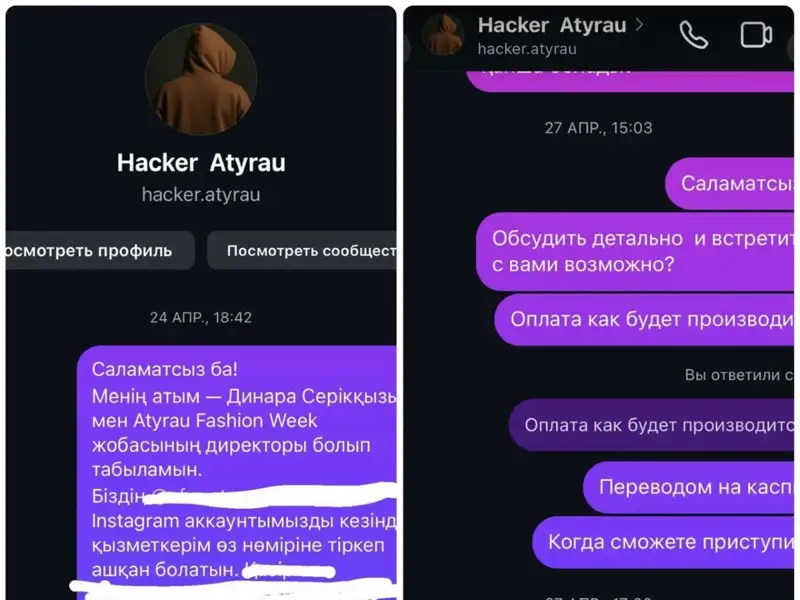Tap the Вы ответили reply label
Viewport: 800px width, 600px height.
(739, 375)
